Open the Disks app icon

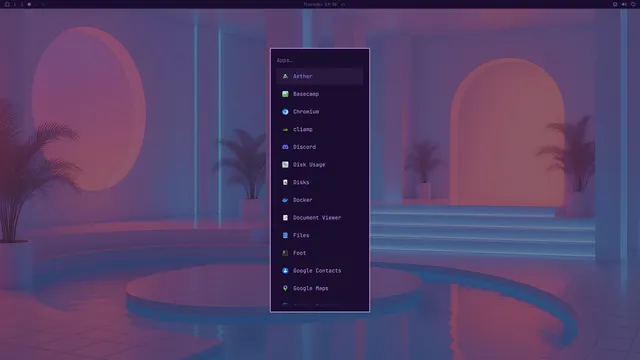(285, 182)
